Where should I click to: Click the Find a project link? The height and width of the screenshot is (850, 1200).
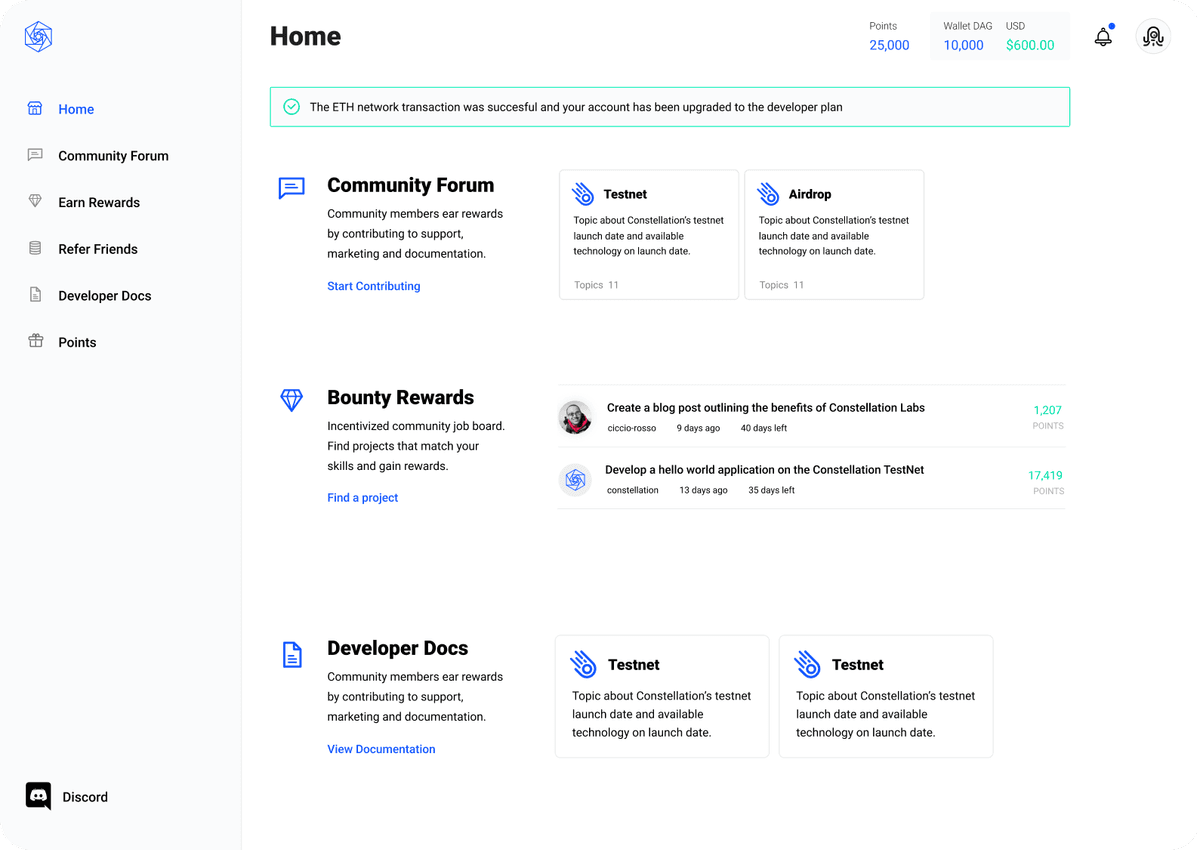coord(362,498)
